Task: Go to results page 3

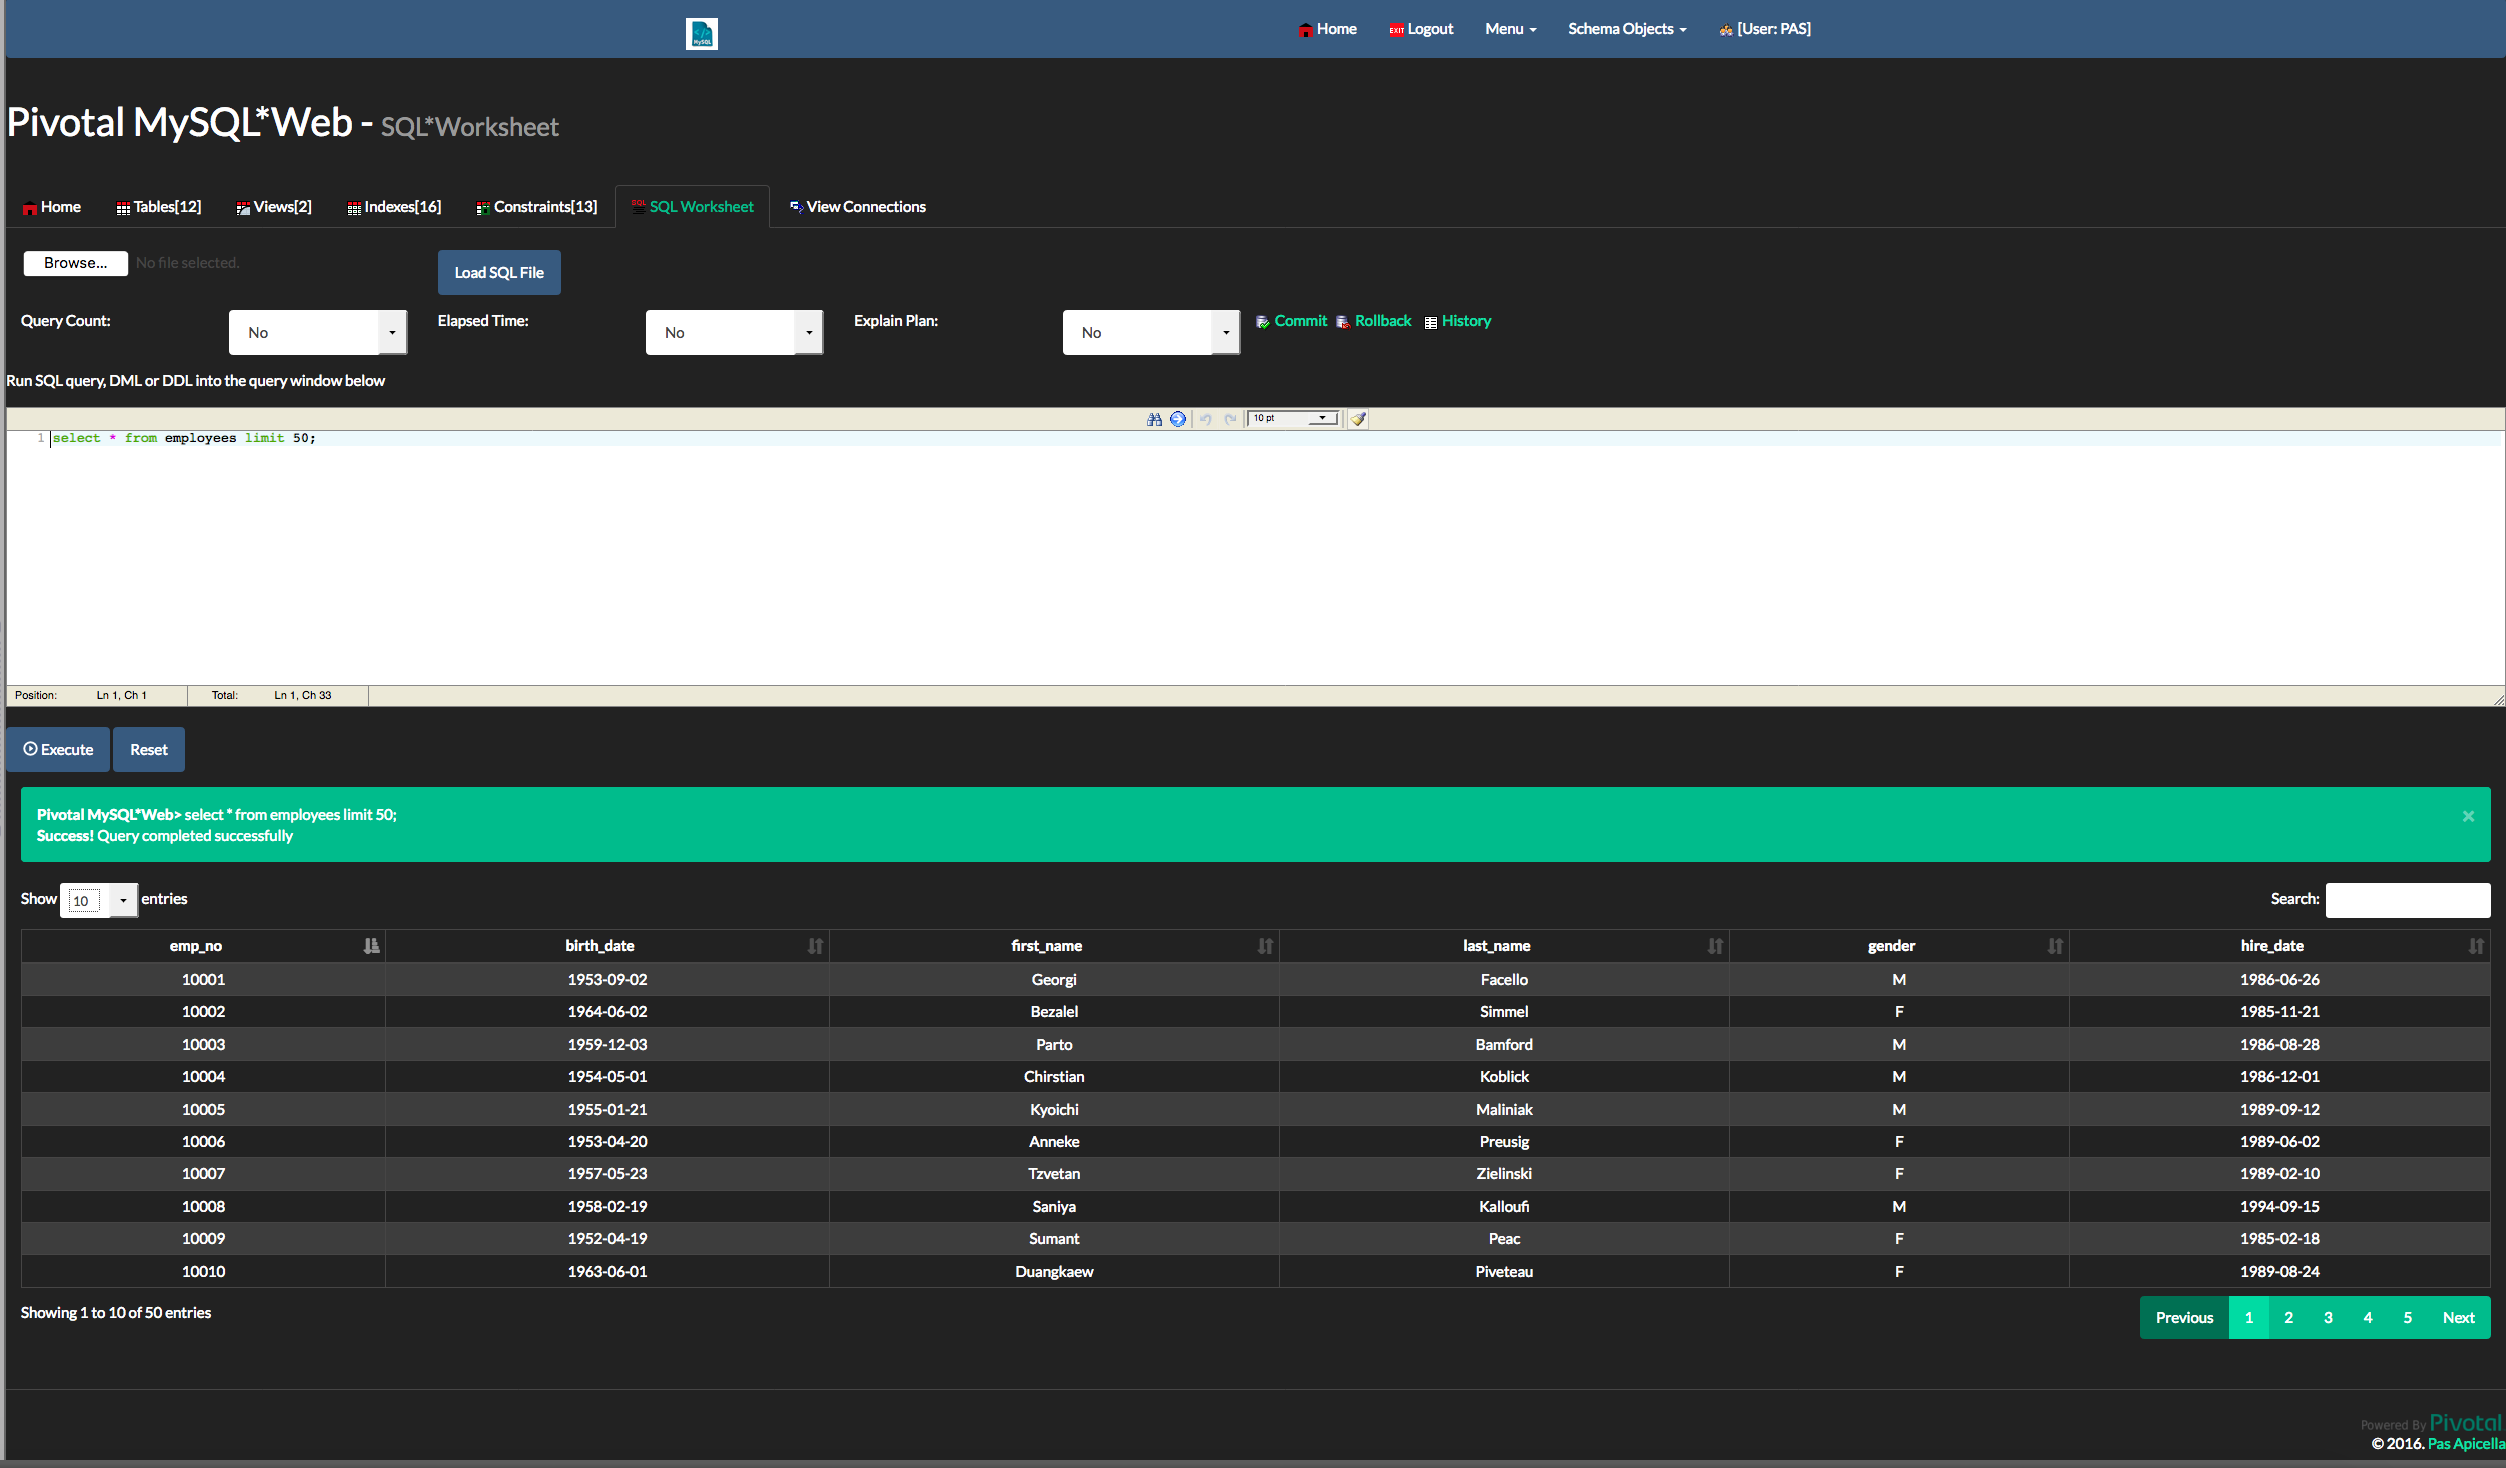Action: point(2328,1318)
